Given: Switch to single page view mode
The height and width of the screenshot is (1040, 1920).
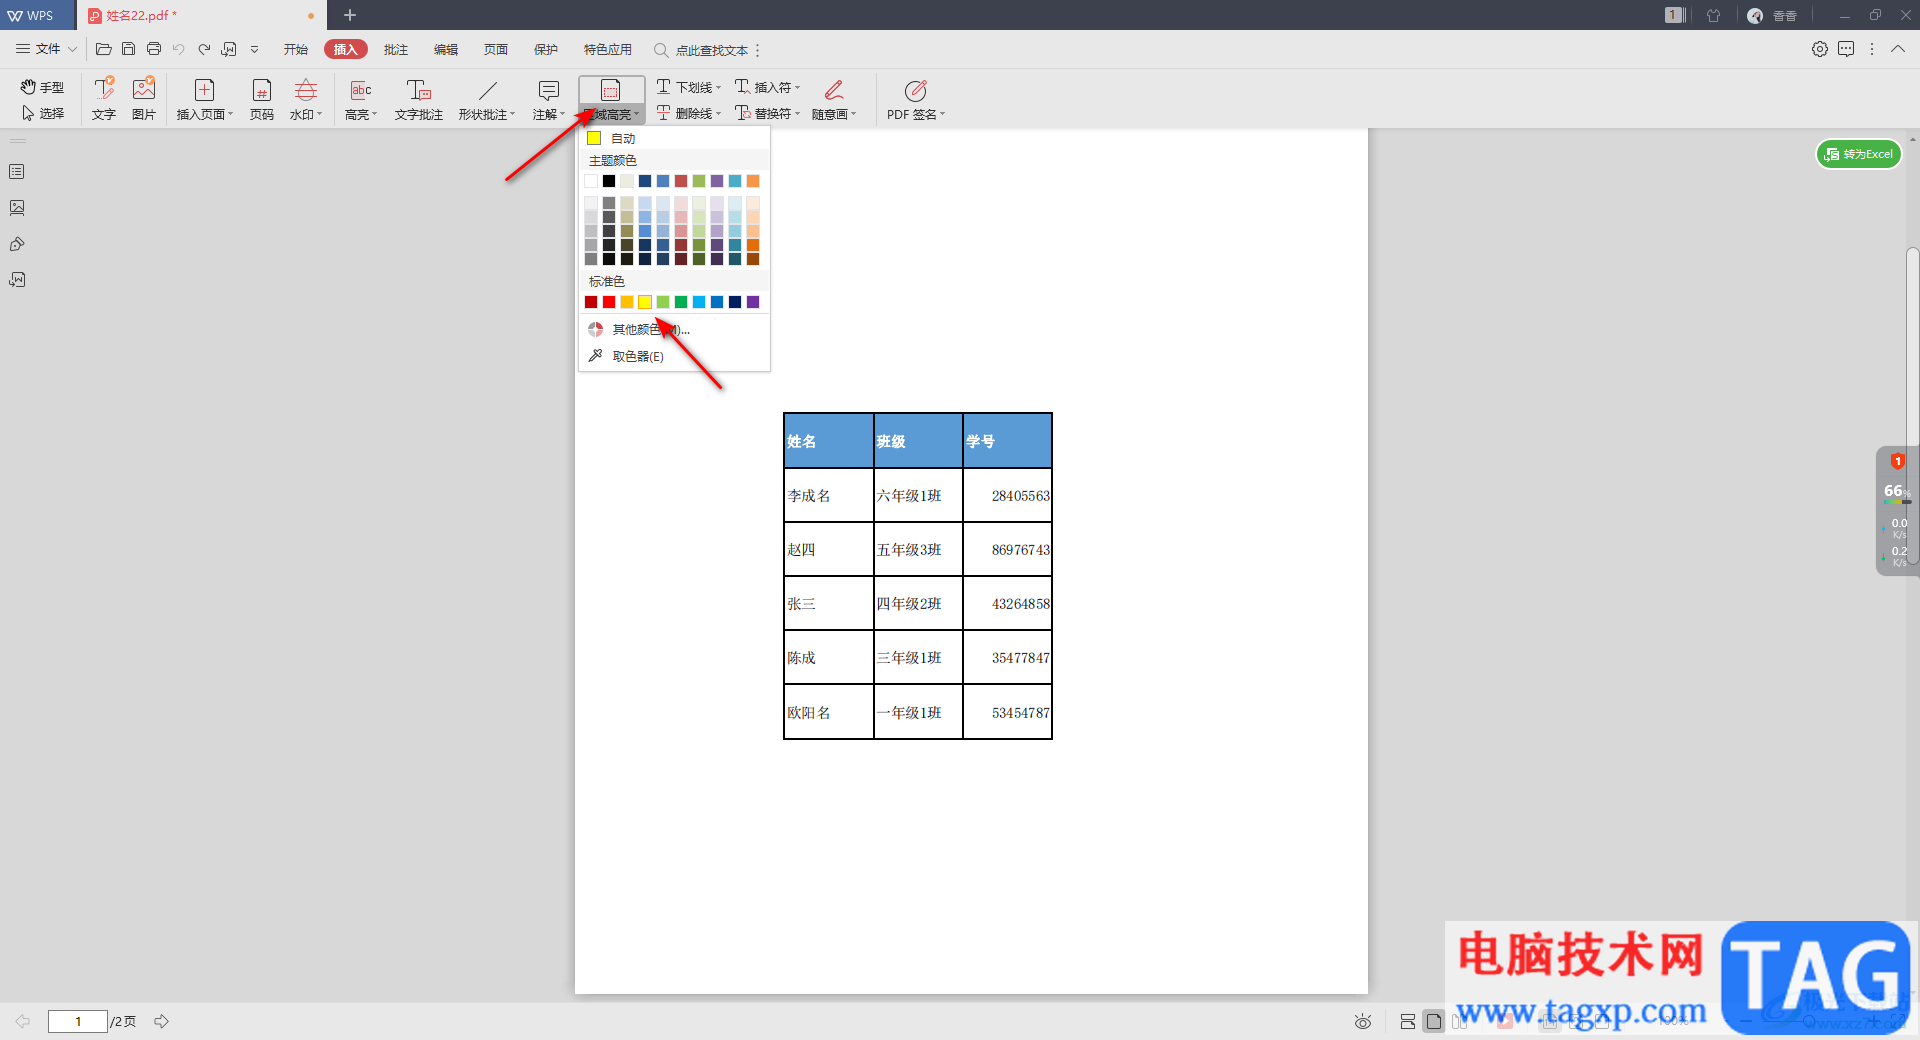Looking at the screenshot, I should [1434, 1021].
